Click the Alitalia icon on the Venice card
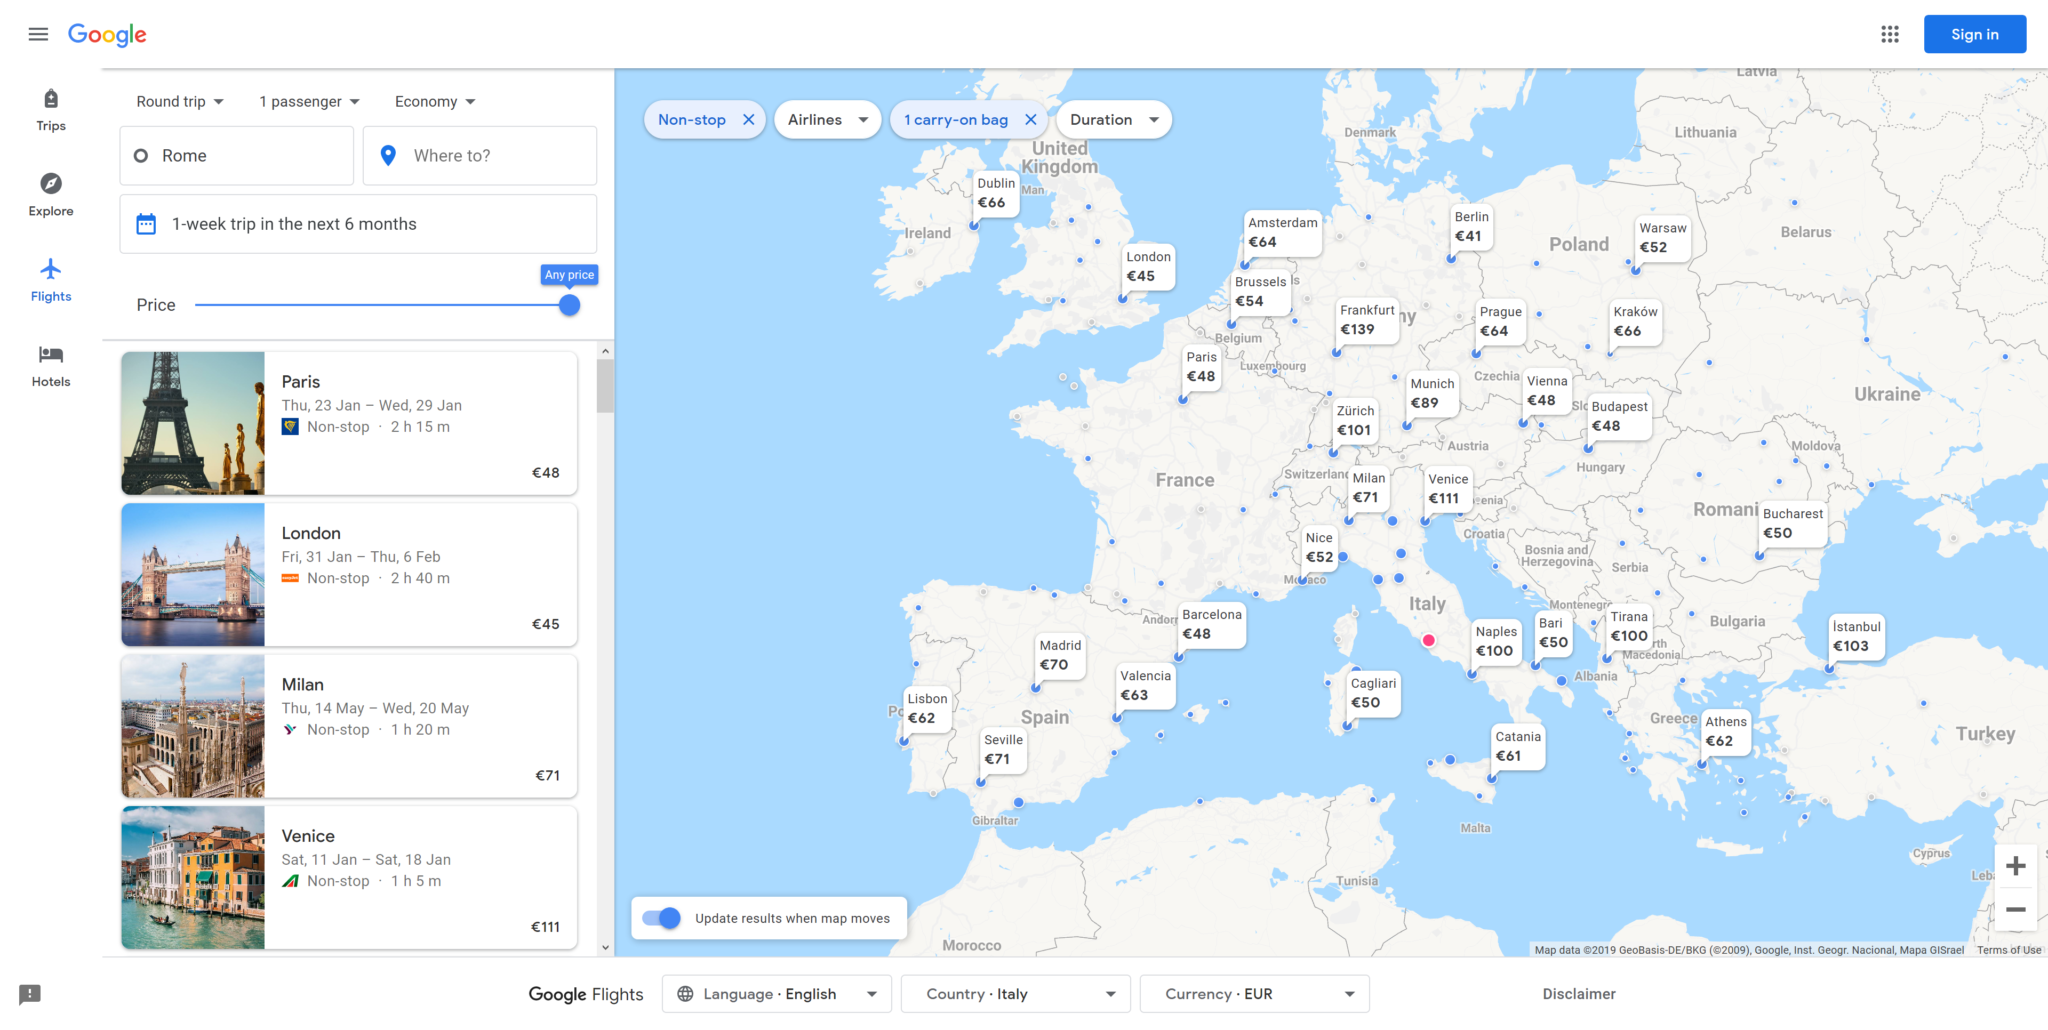 click(290, 881)
